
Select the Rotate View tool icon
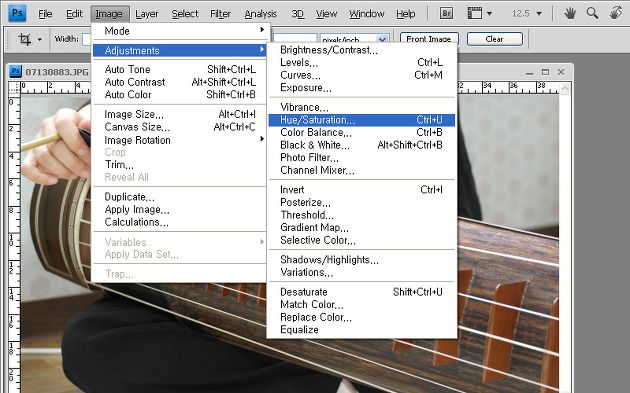(x=616, y=13)
